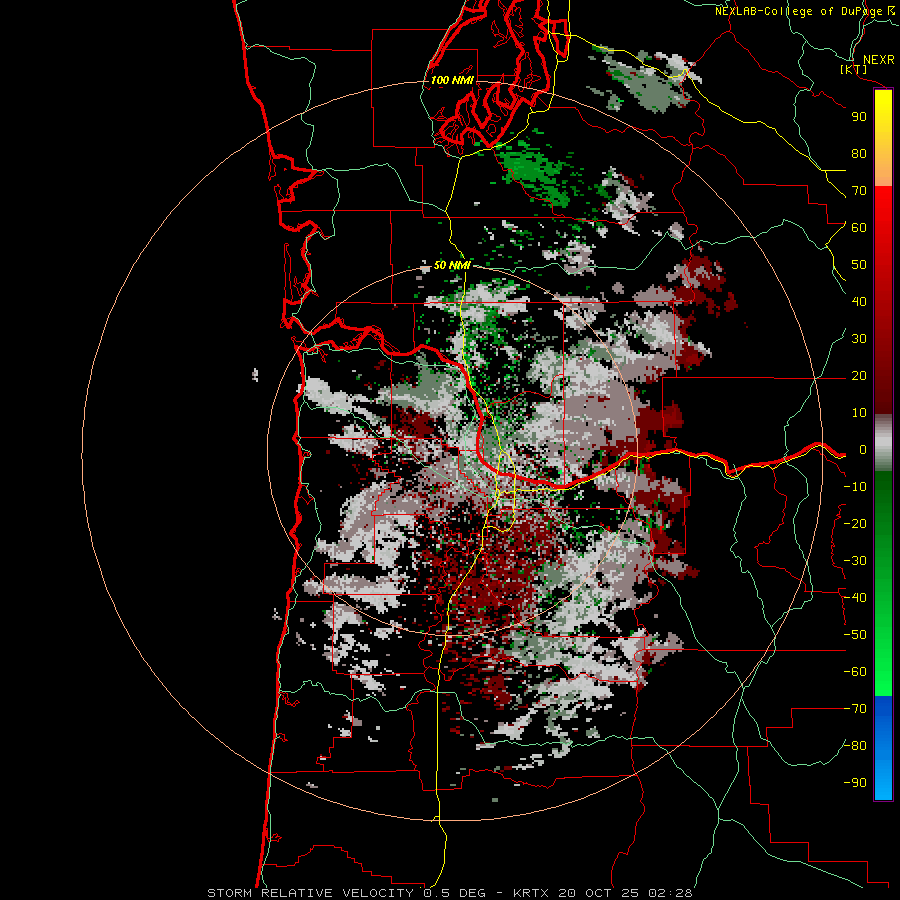Click the "-30" scale value
The height and width of the screenshot is (900, 900).
click(x=855, y=561)
